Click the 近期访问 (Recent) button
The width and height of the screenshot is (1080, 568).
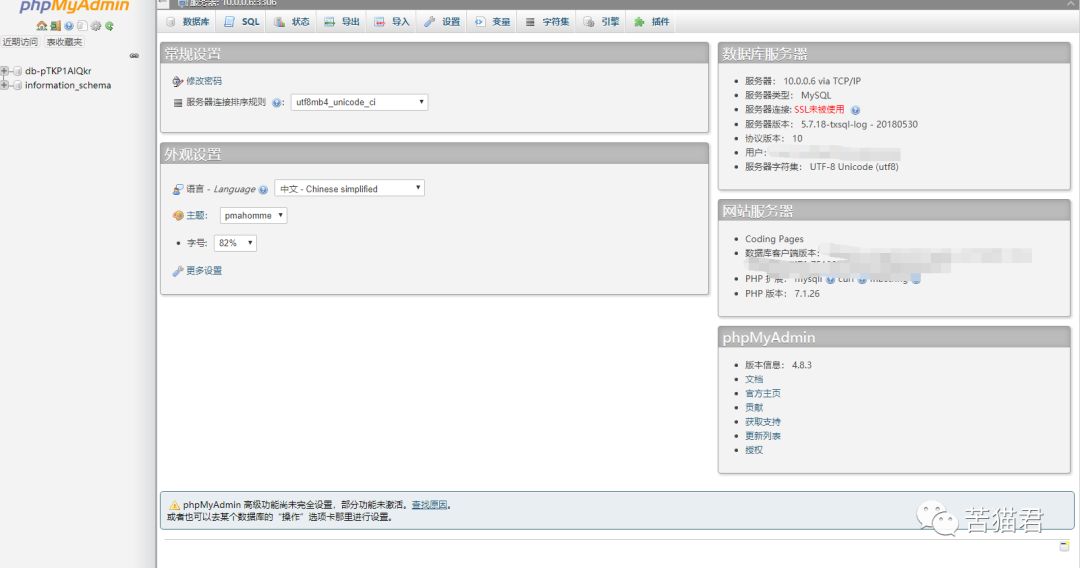(20, 42)
